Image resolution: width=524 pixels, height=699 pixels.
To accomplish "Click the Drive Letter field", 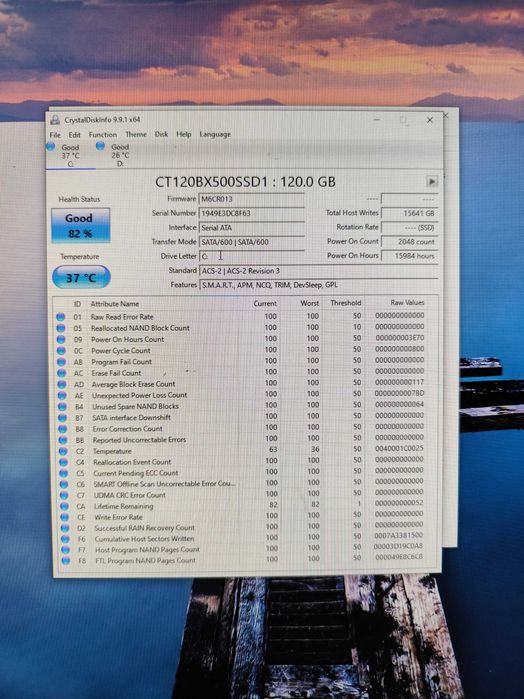I will [x=252, y=256].
